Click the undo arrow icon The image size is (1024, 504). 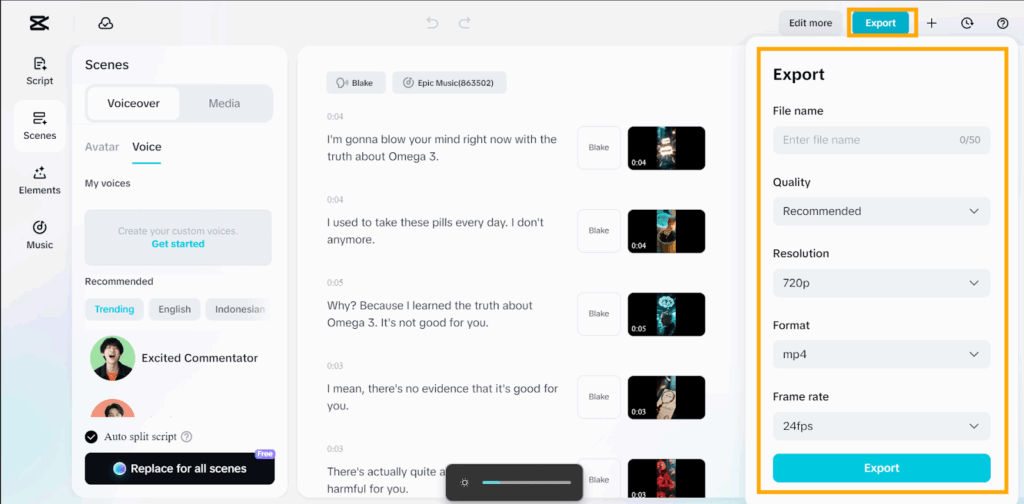coord(432,23)
